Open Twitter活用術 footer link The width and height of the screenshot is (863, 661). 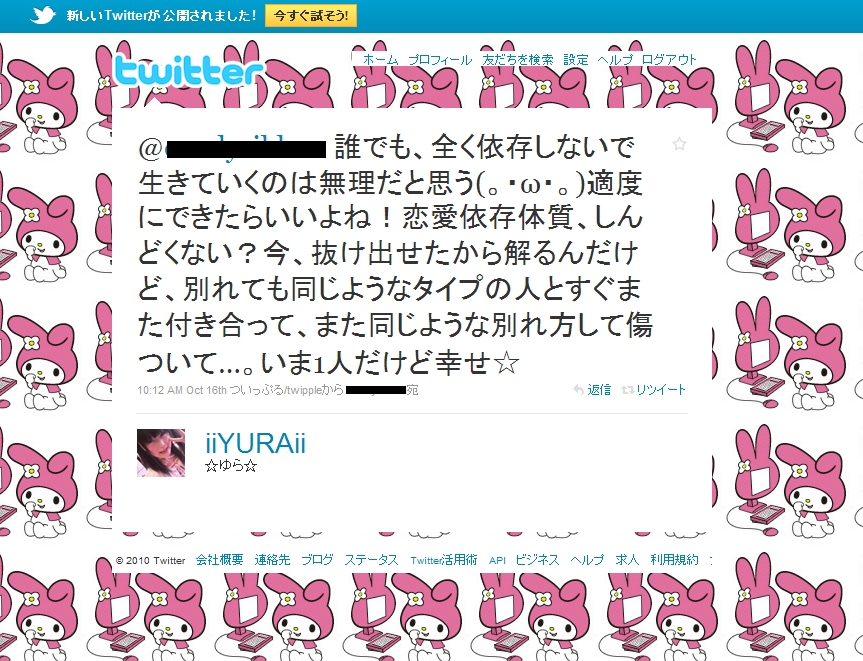tap(444, 560)
